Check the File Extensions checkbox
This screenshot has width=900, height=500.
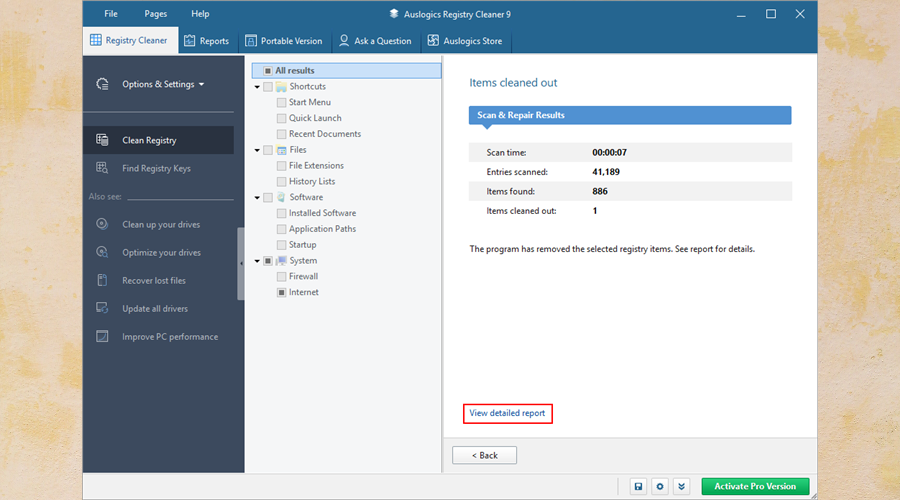click(x=281, y=166)
